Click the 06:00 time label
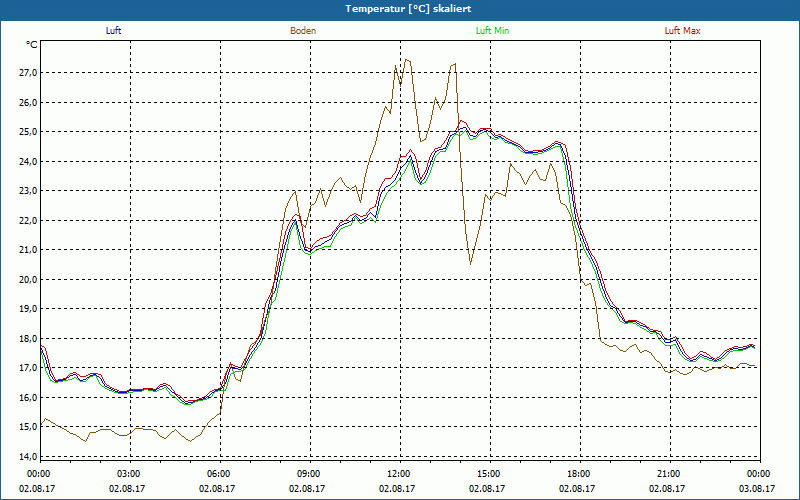The height and width of the screenshot is (500, 800). (x=220, y=474)
